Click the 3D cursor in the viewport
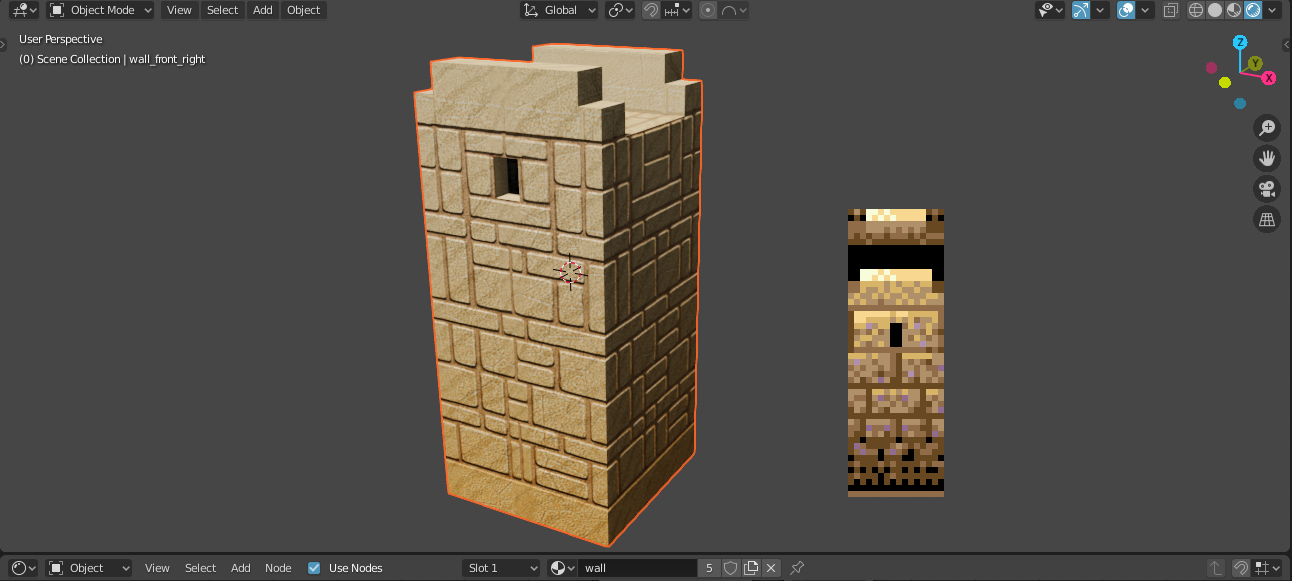This screenshot has height=581, width=1292. pyautogui.click(x=570, y=271)
